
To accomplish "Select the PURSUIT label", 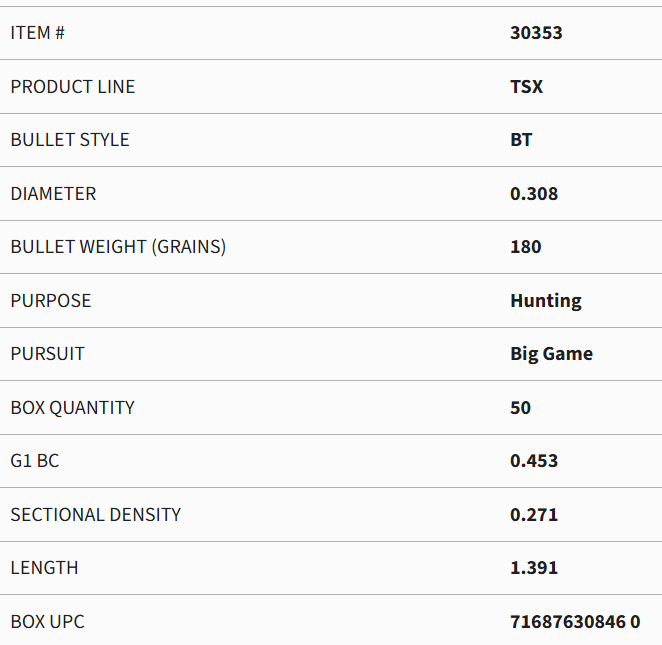I will pos(47,354).
